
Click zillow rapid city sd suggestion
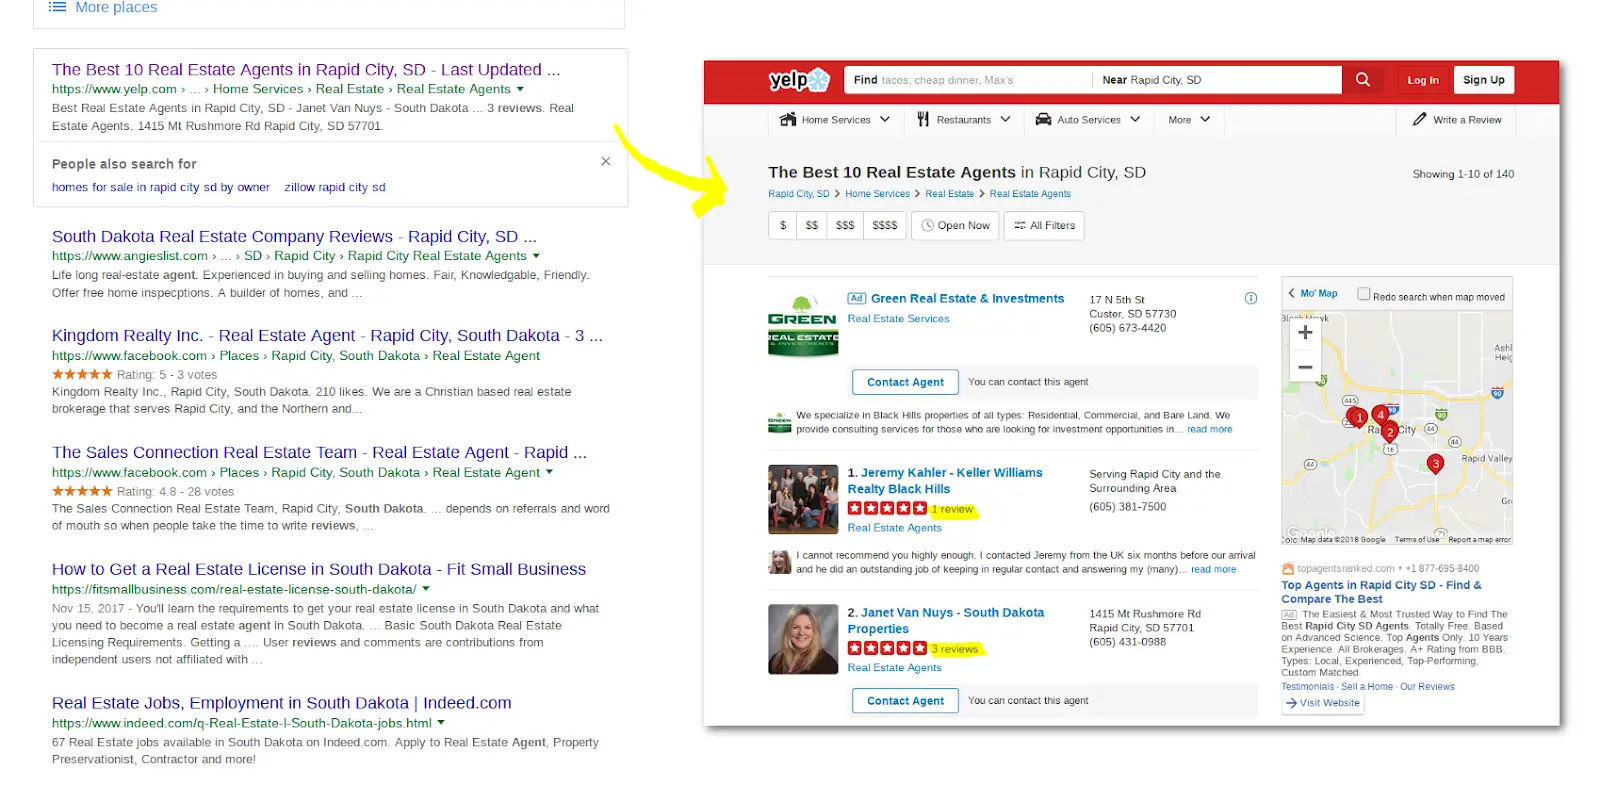click(335, 187)
